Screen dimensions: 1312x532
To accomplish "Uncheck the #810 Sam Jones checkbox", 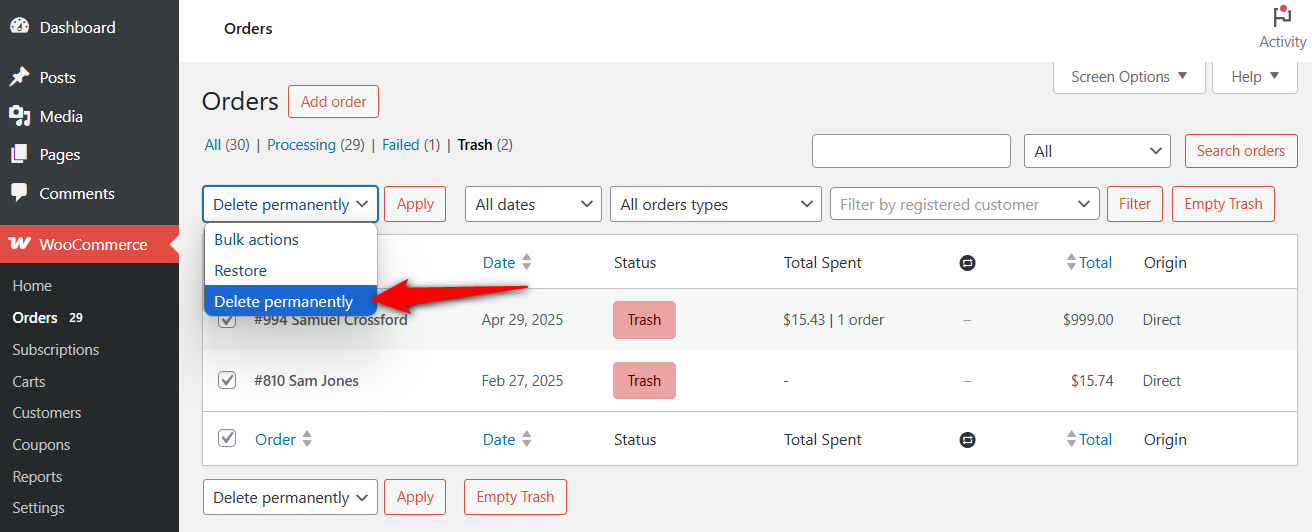I will coord(227,380).
